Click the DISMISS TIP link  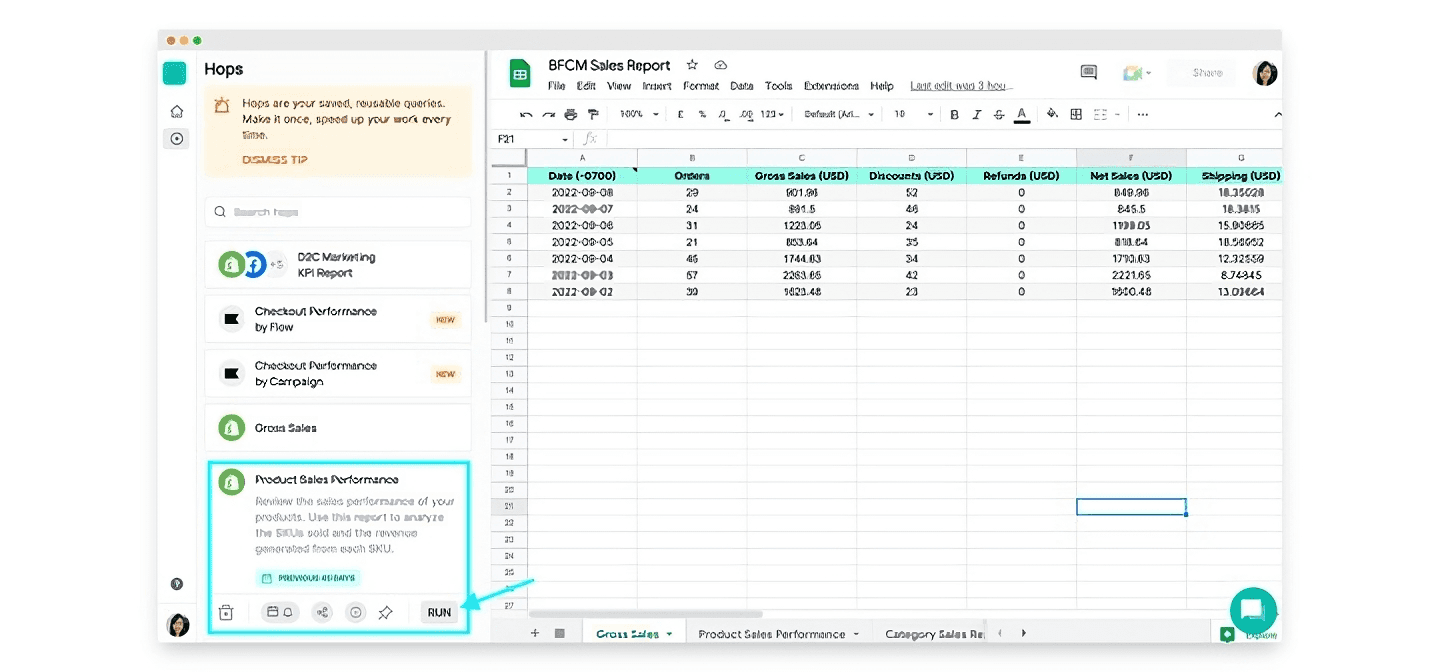(275, 160)
